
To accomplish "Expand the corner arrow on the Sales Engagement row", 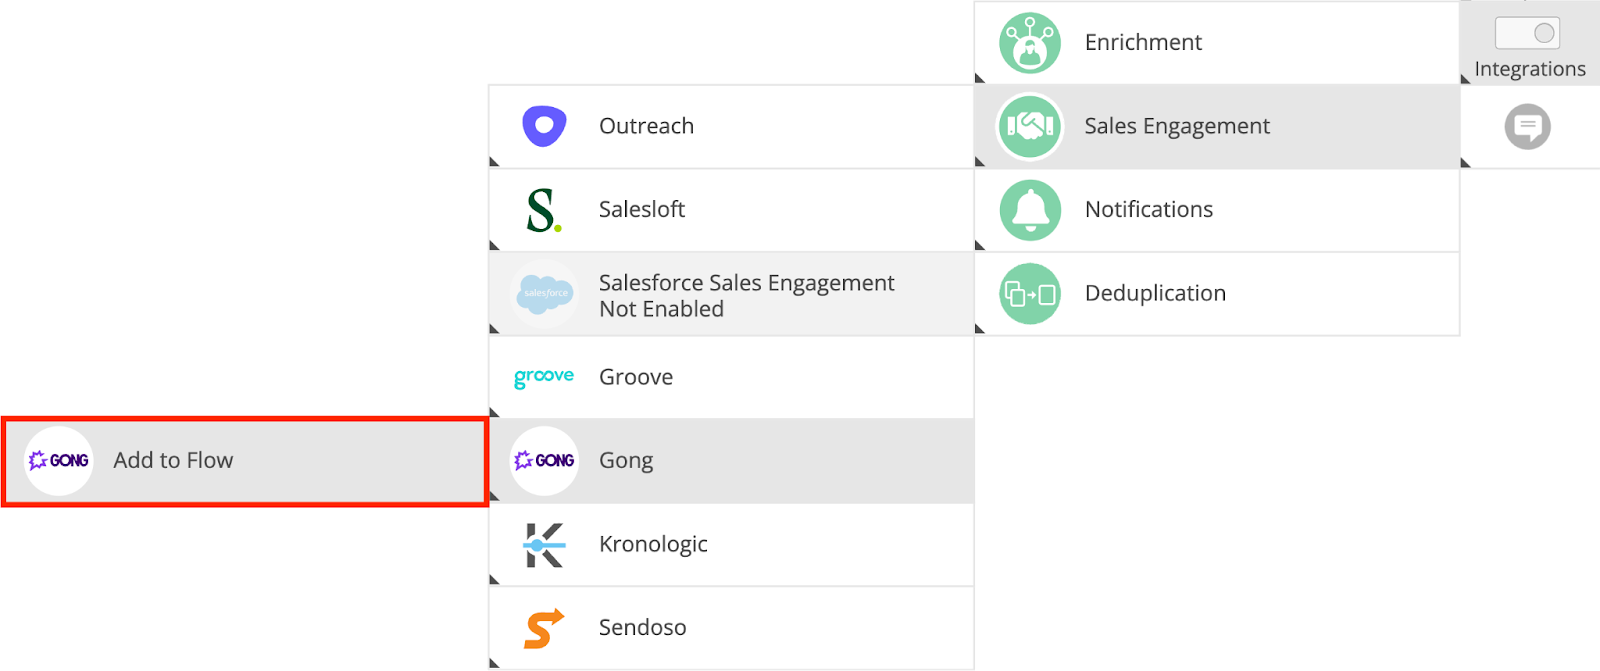I will coord(979,163).
